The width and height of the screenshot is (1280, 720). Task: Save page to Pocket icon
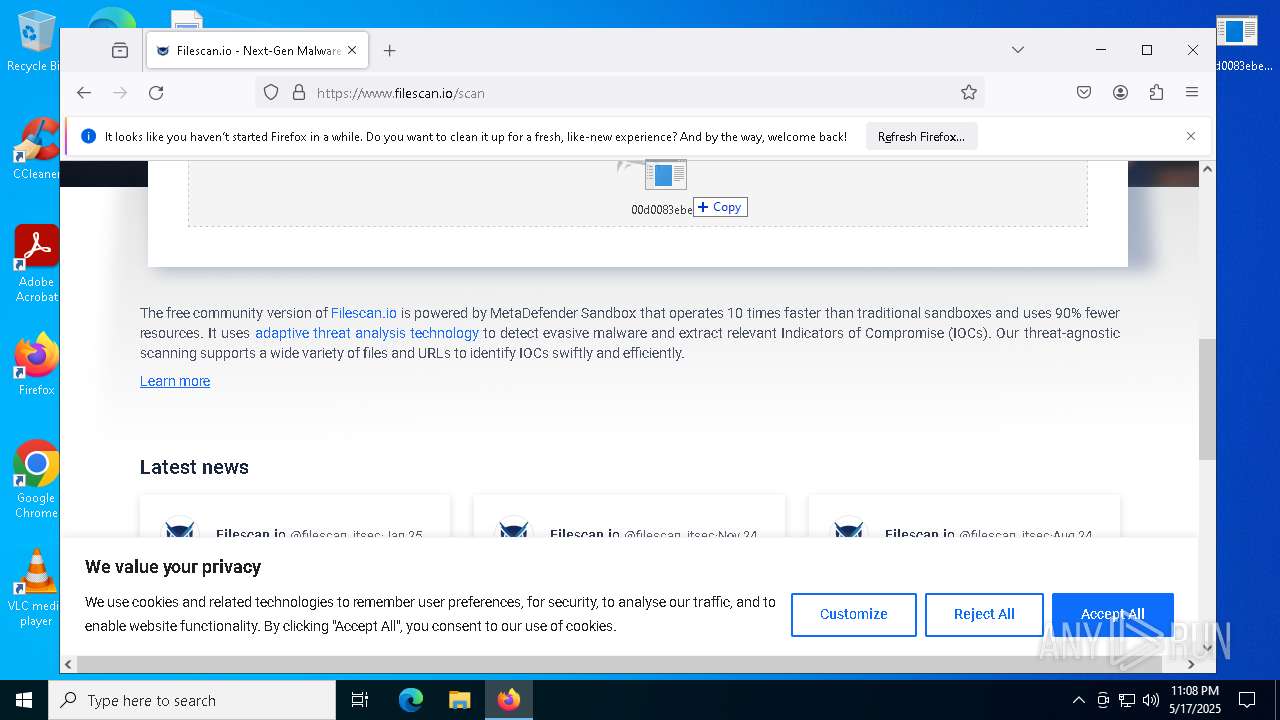(1084, 93)
